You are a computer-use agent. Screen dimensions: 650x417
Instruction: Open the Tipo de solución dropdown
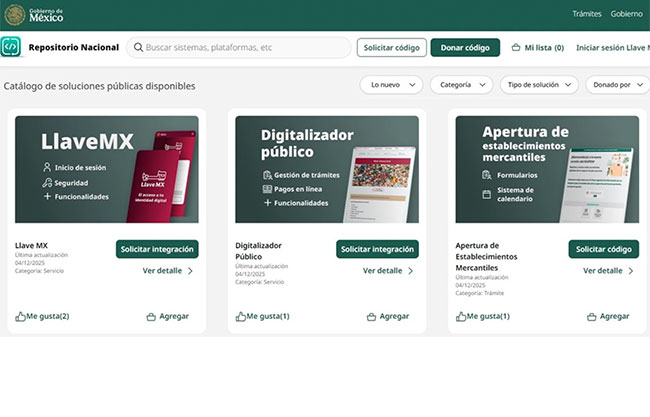[539, 85]
